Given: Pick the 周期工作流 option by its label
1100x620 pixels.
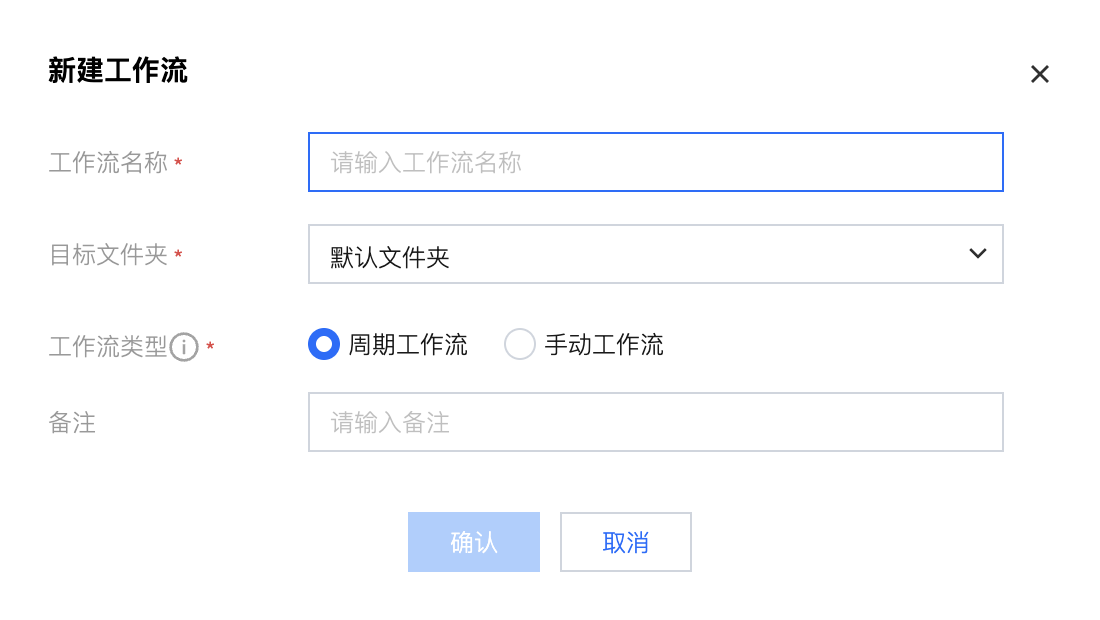Looking at the screenshot, I should pos(408,346).
